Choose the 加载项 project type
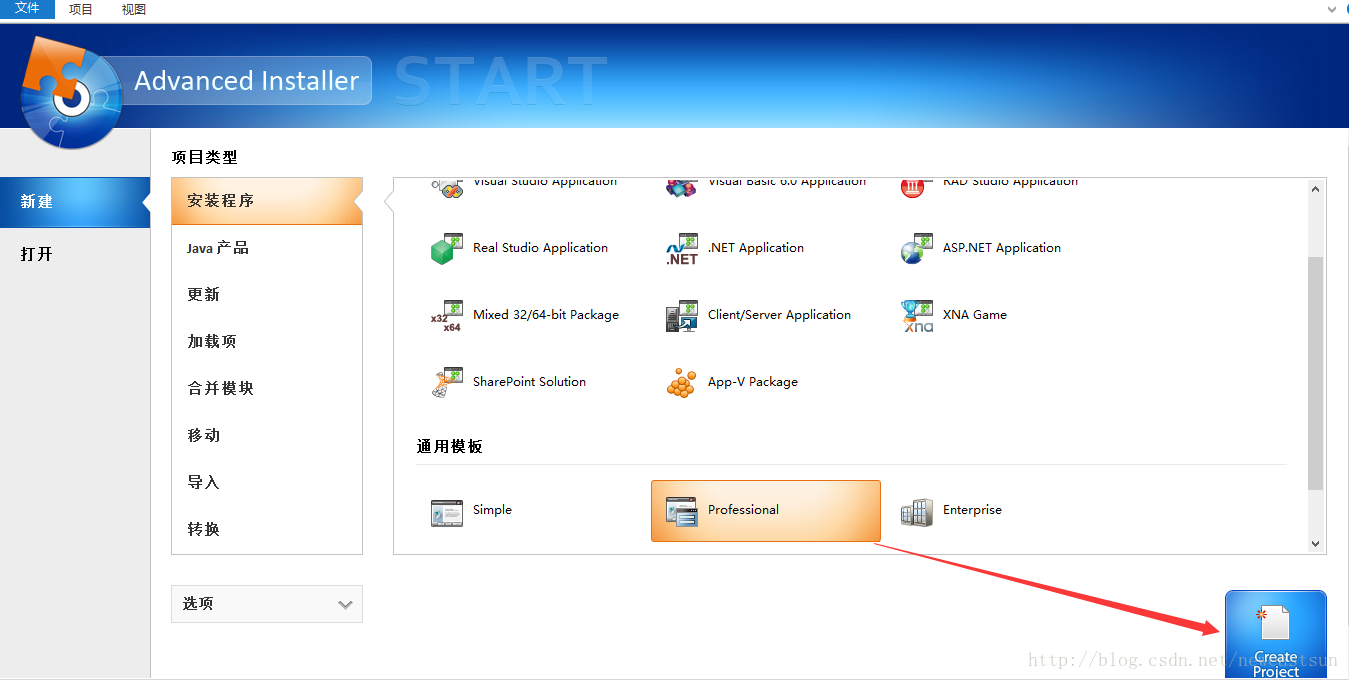The width and height of the screenshot is (1349, 680). 267,342
